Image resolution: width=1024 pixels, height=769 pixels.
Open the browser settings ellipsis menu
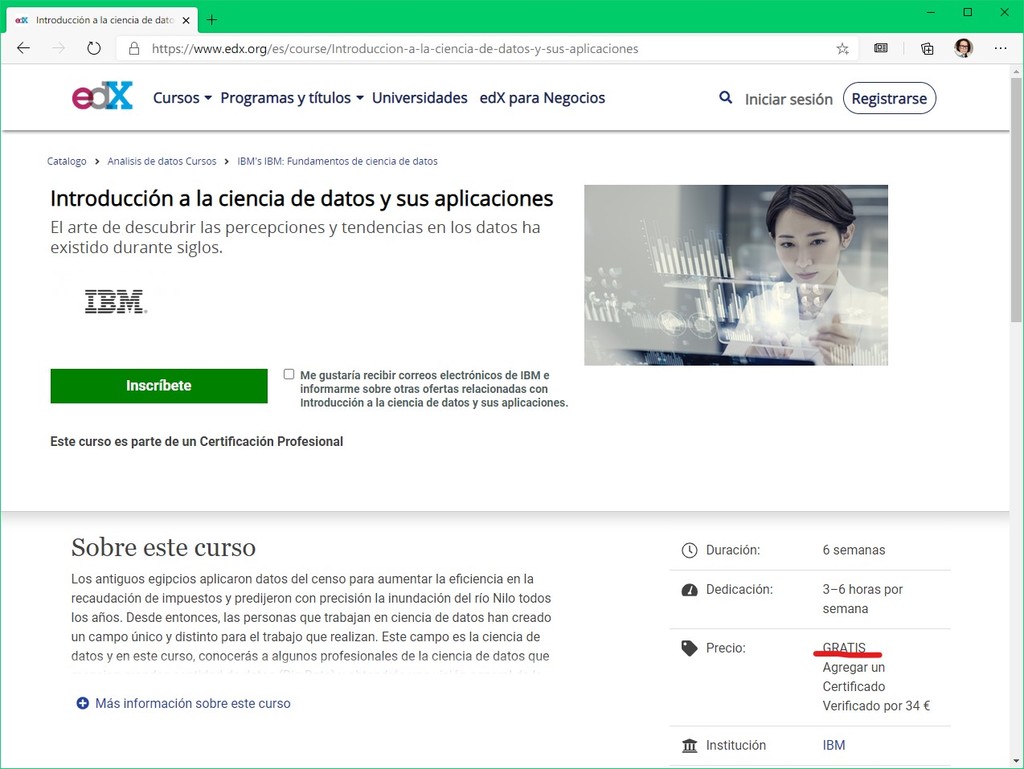coord(1000,48)
